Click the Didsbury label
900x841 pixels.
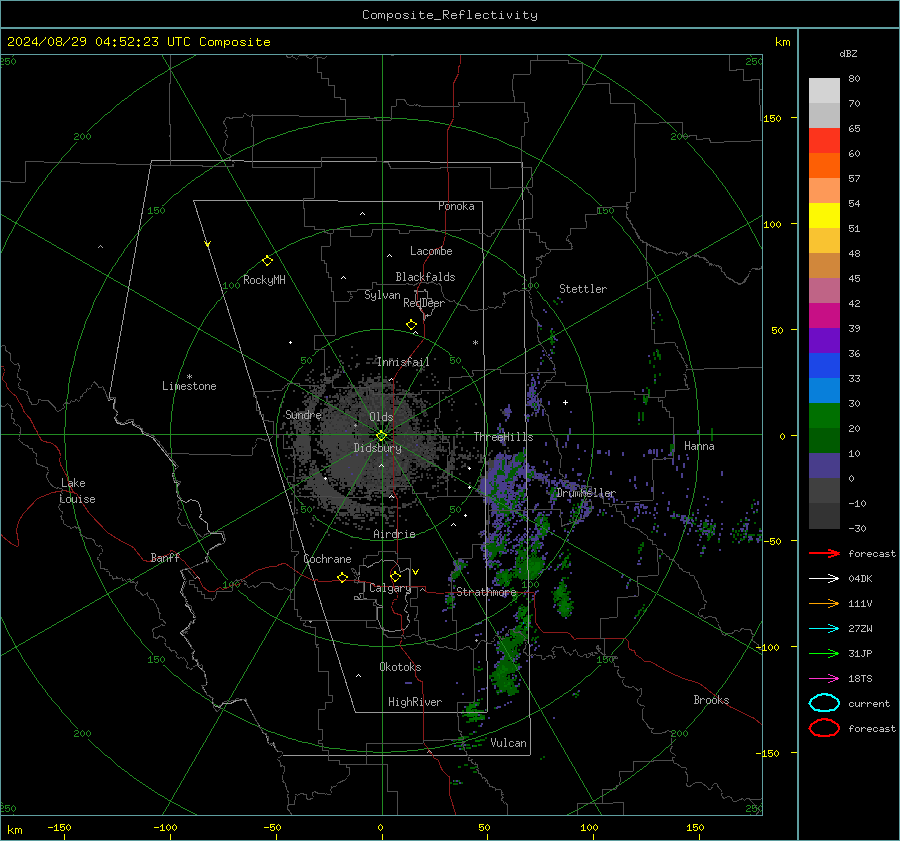point(377,448)
